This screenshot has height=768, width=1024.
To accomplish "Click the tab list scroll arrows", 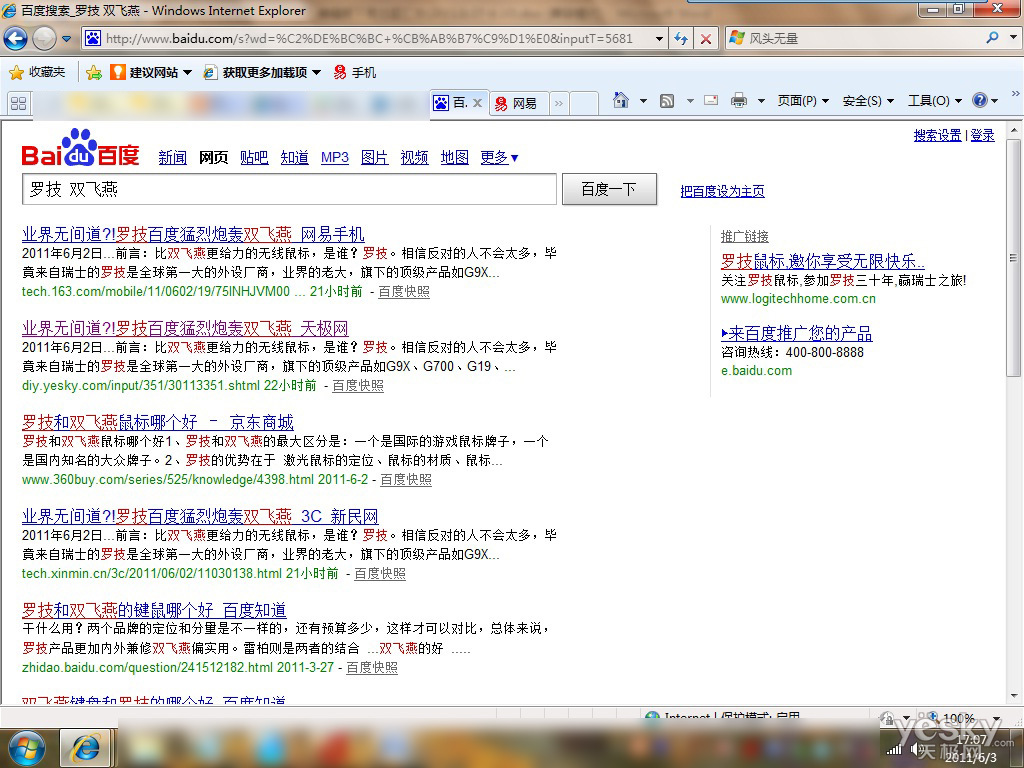I will pyautogui.click(x=558, y=103).
